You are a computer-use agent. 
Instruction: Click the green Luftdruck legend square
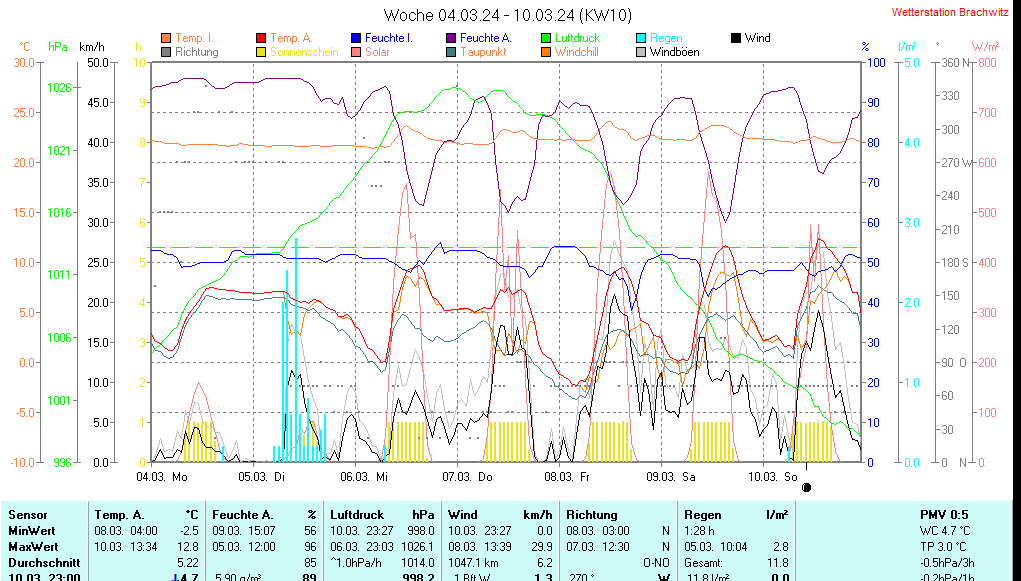(546, 38)
